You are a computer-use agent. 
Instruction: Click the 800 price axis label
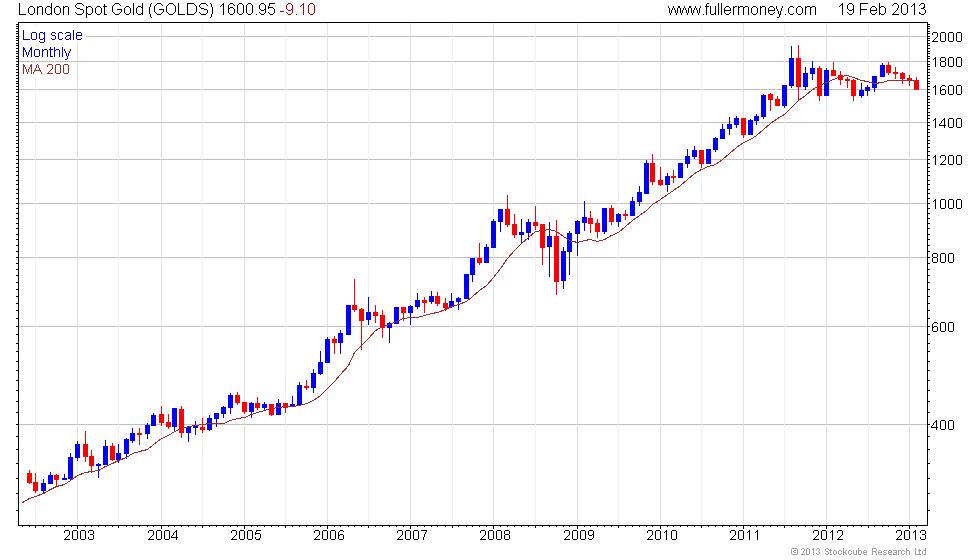click(943, 258)
